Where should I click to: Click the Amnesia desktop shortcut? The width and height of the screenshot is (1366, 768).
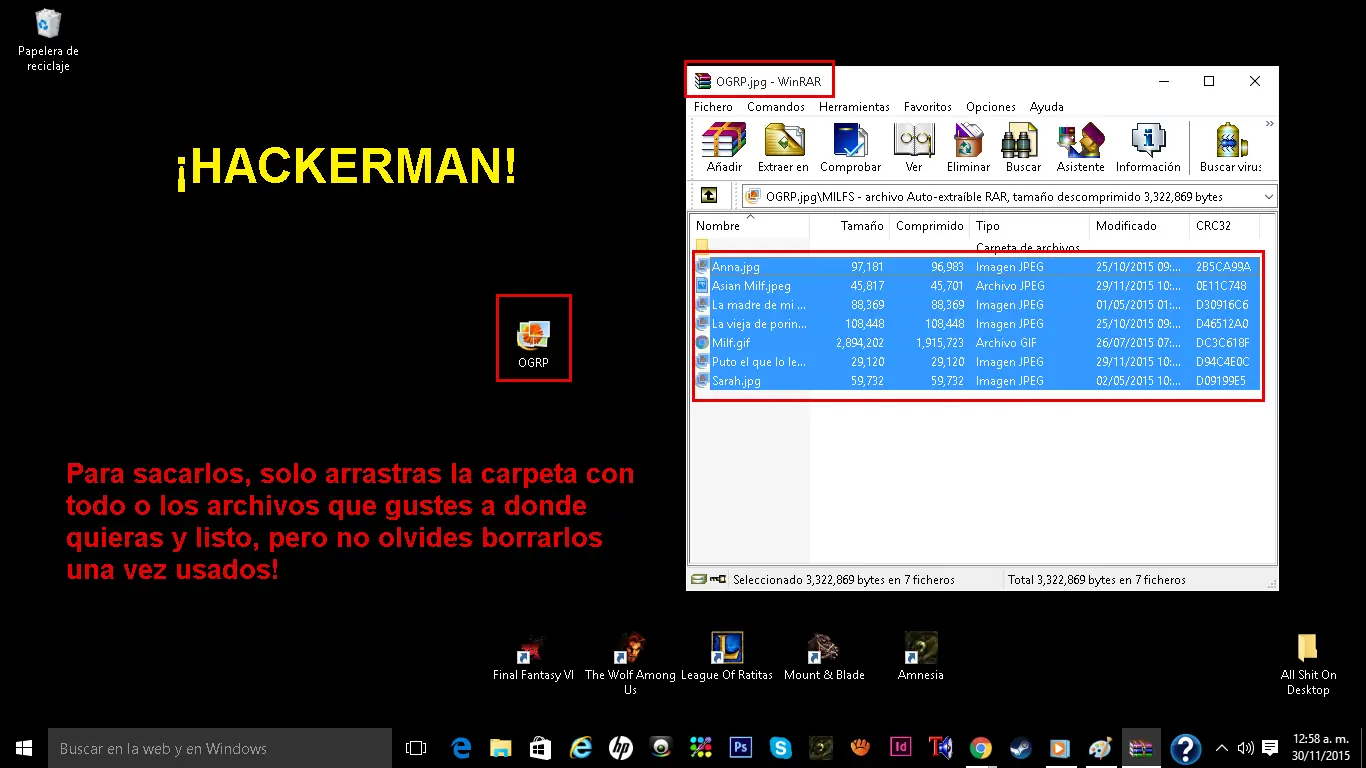921,657
